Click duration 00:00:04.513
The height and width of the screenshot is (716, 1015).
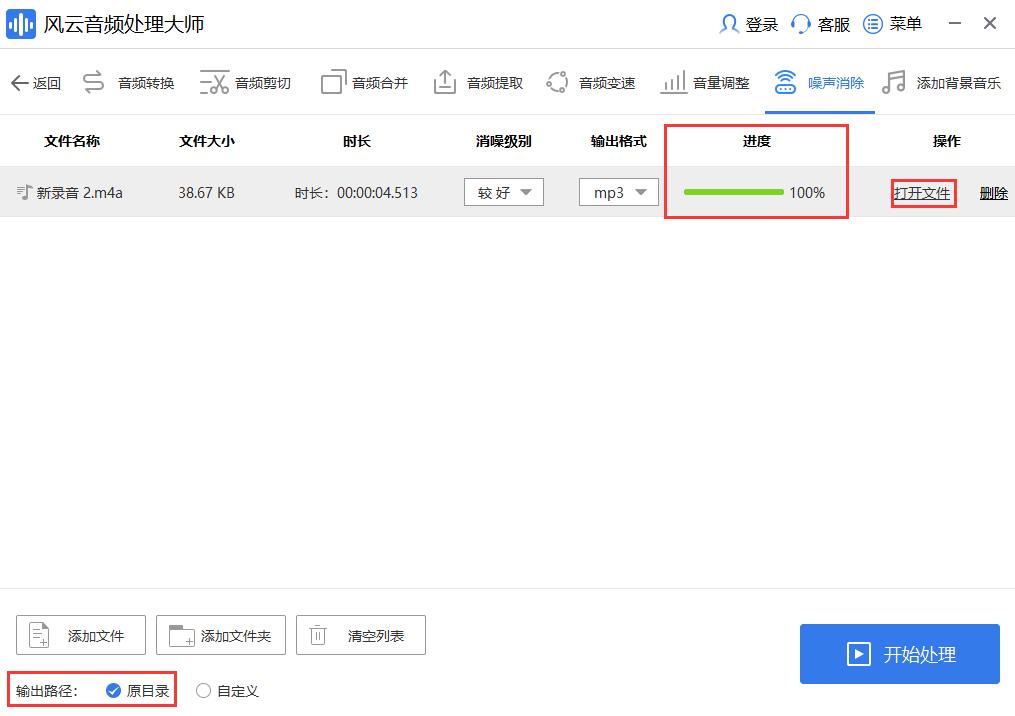(x=377, y=192)
